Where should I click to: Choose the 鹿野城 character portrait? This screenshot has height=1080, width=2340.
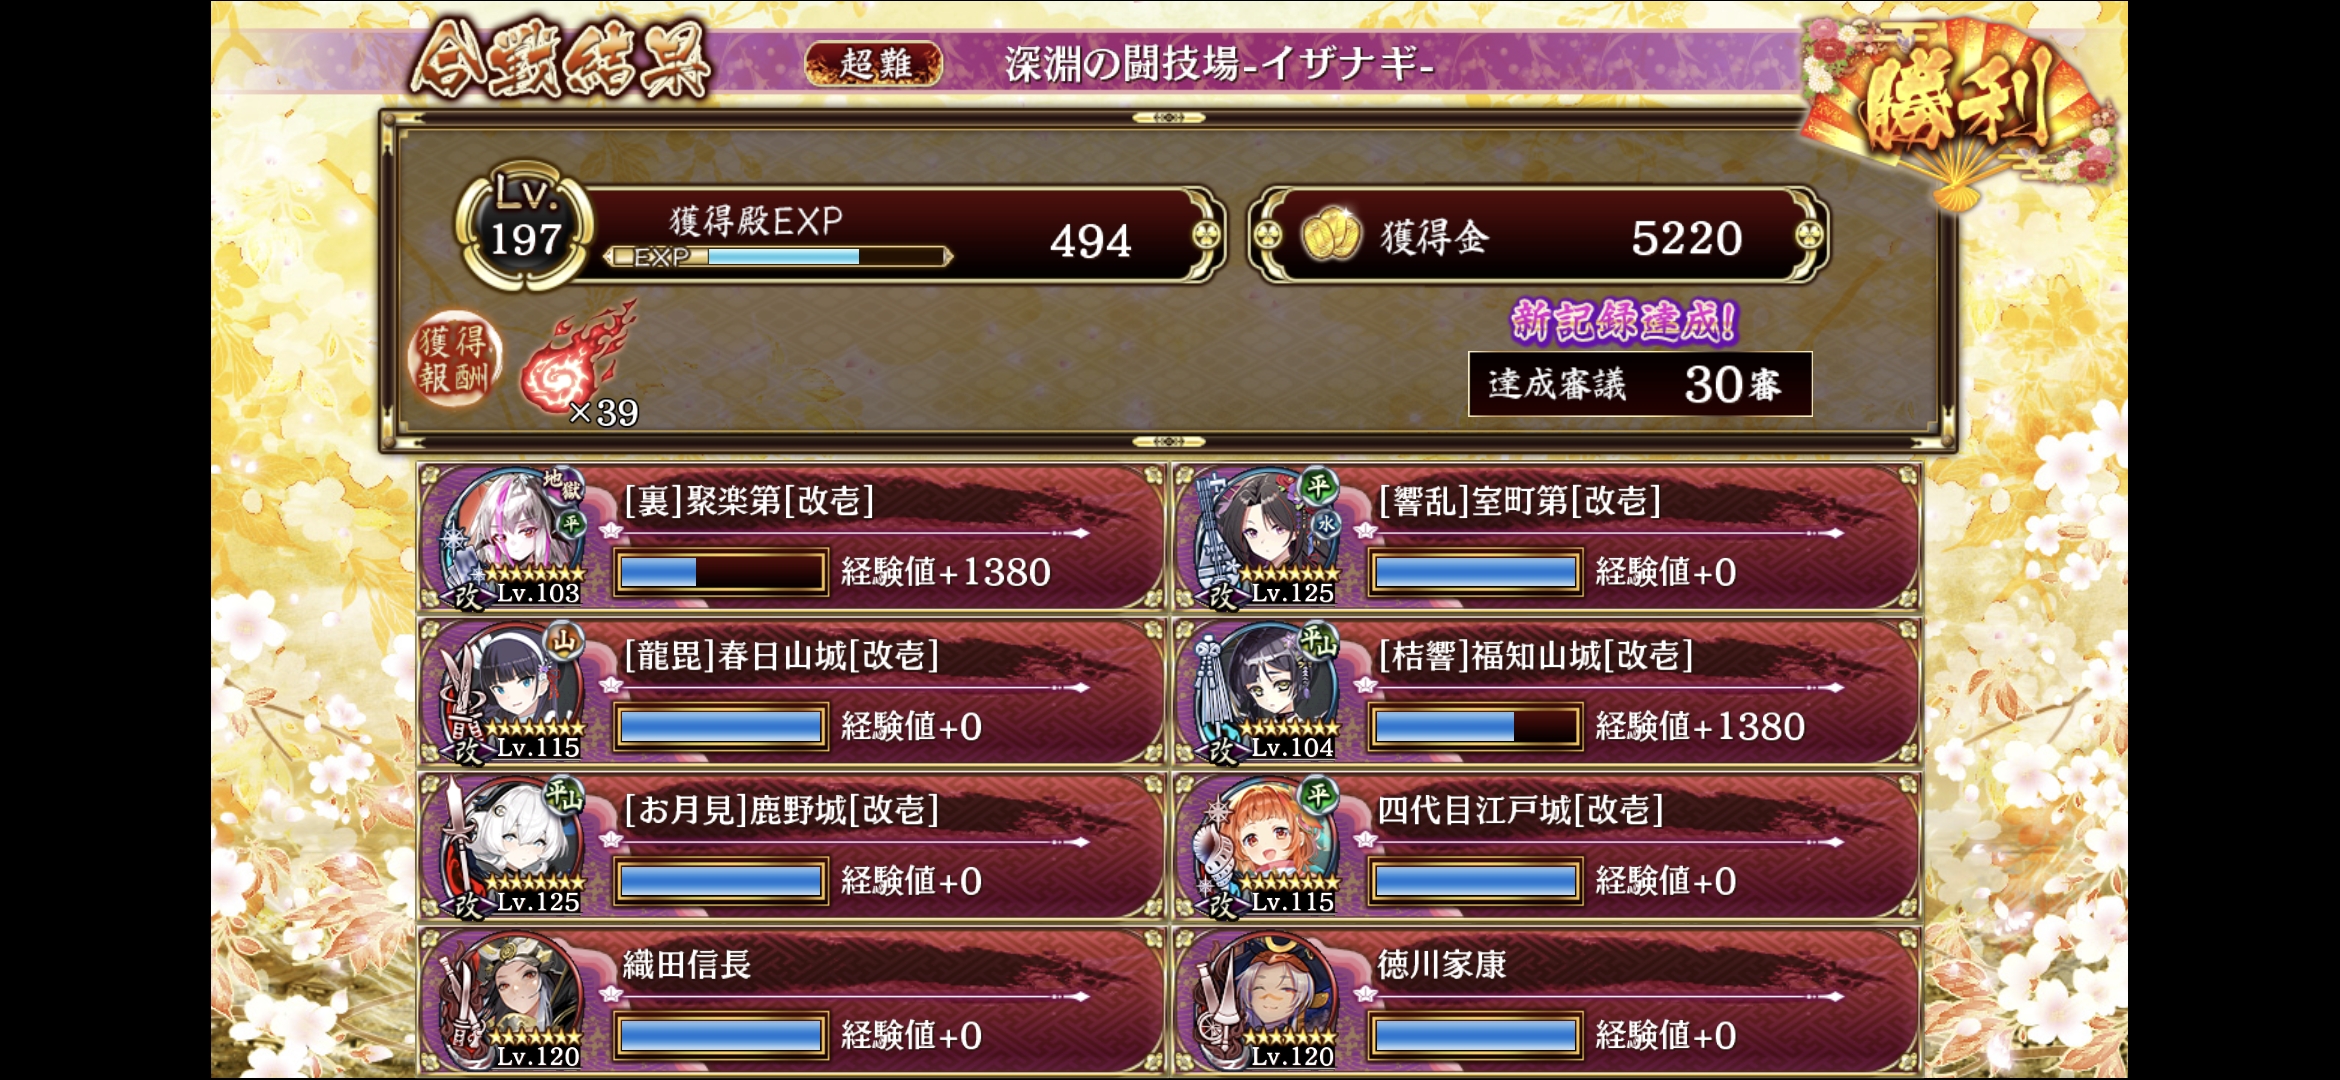(x=513, y=845)
